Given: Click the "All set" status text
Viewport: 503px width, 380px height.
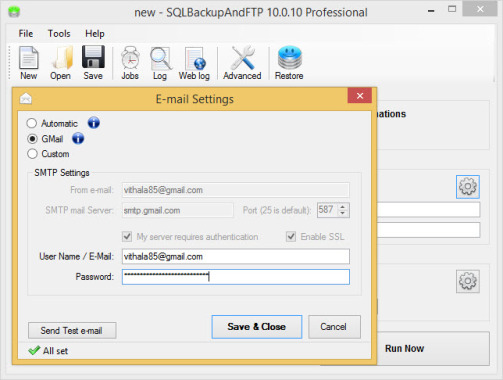Looking at the screenshot, I should (x=55, y=351).
